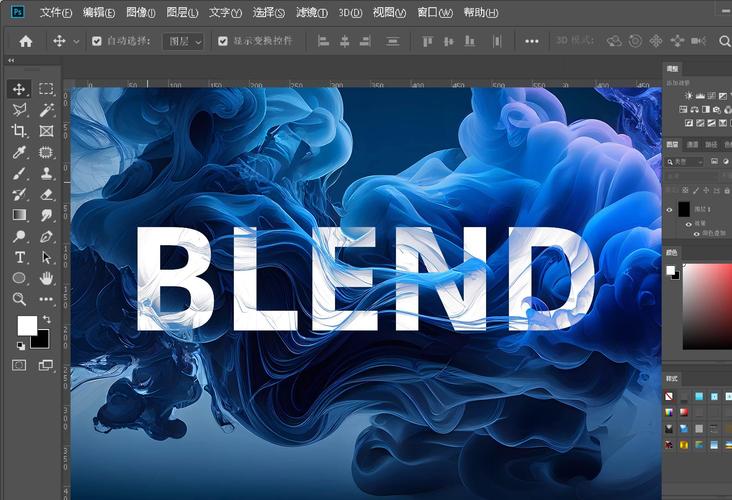Open the options bar three-dots more menu
The width and height of the screenshot is (732, 500).
[532, 41]
